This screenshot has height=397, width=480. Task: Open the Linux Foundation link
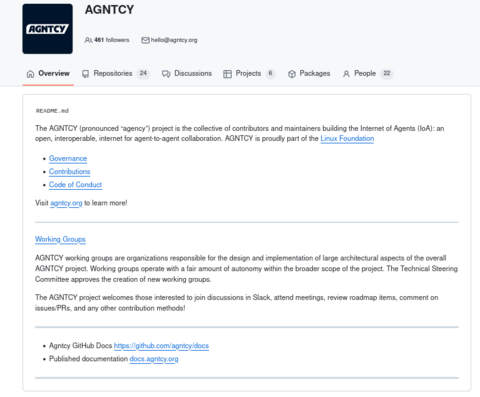tap(347, 138)
